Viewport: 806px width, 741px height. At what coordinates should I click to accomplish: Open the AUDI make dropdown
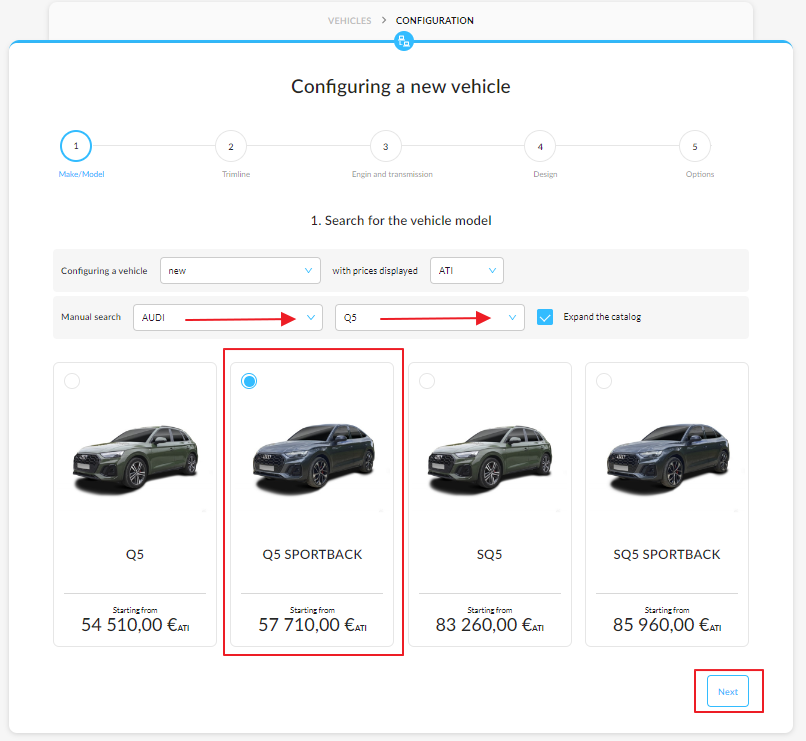click(228, 317)
